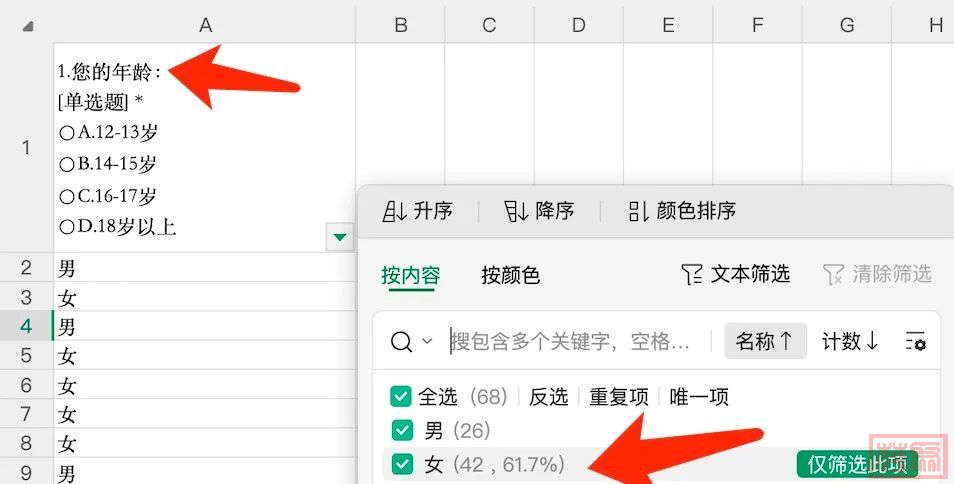Click 仅筛选此项 filter-only button

[x=857, y=465]
